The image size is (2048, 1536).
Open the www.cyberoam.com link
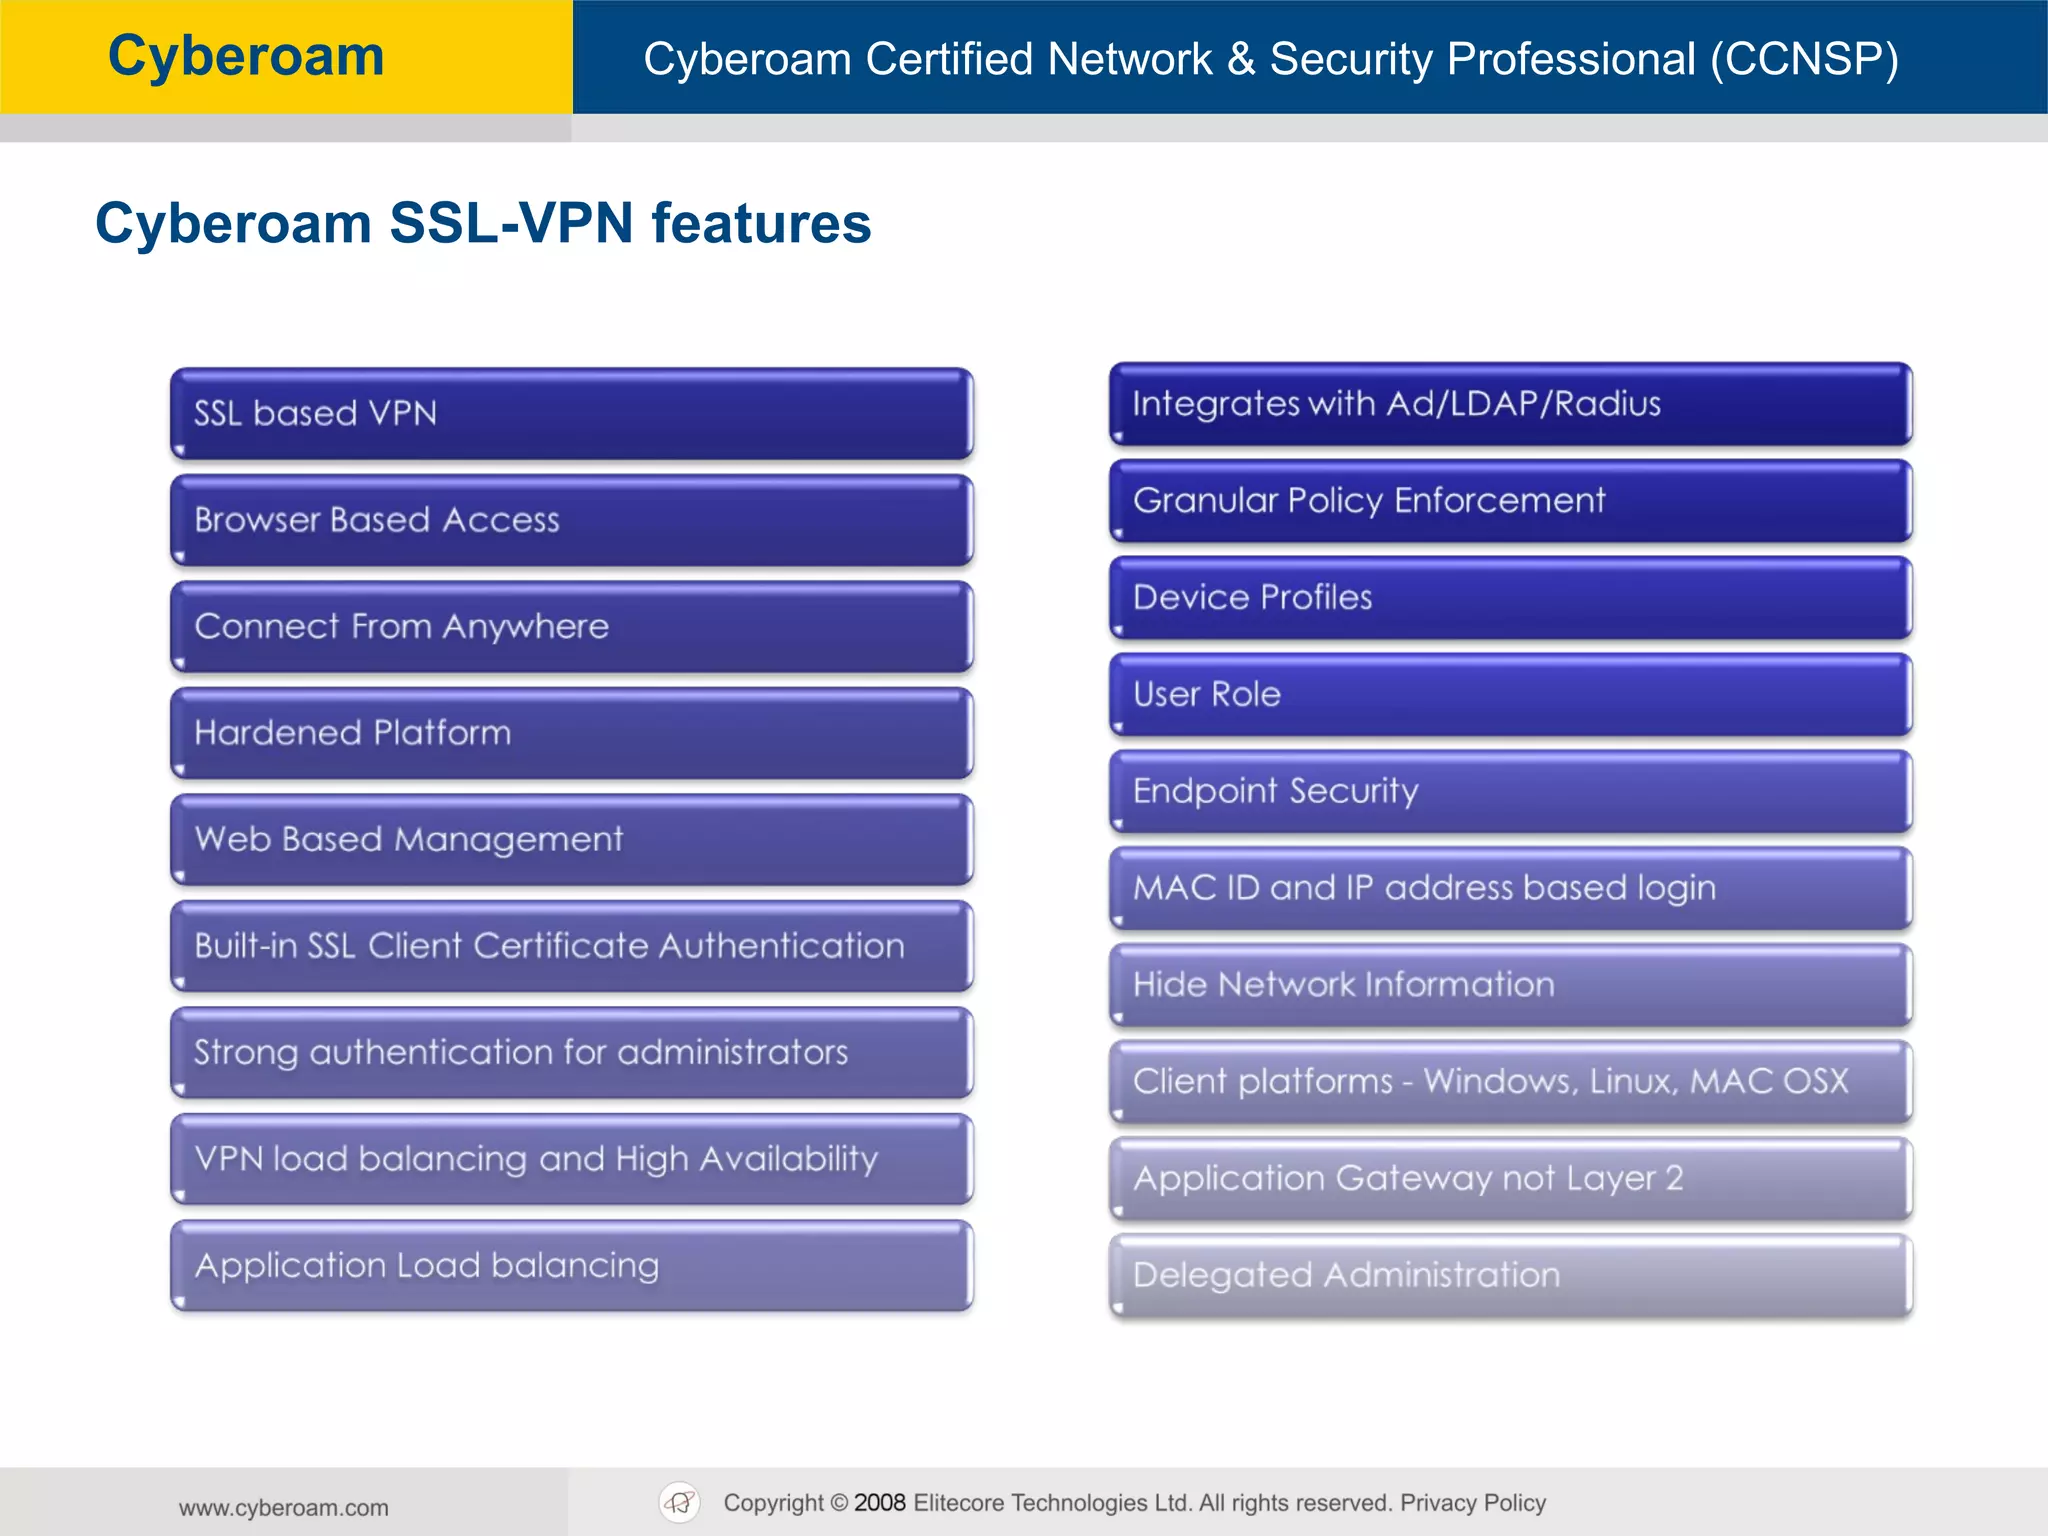tap(284, 1507)
